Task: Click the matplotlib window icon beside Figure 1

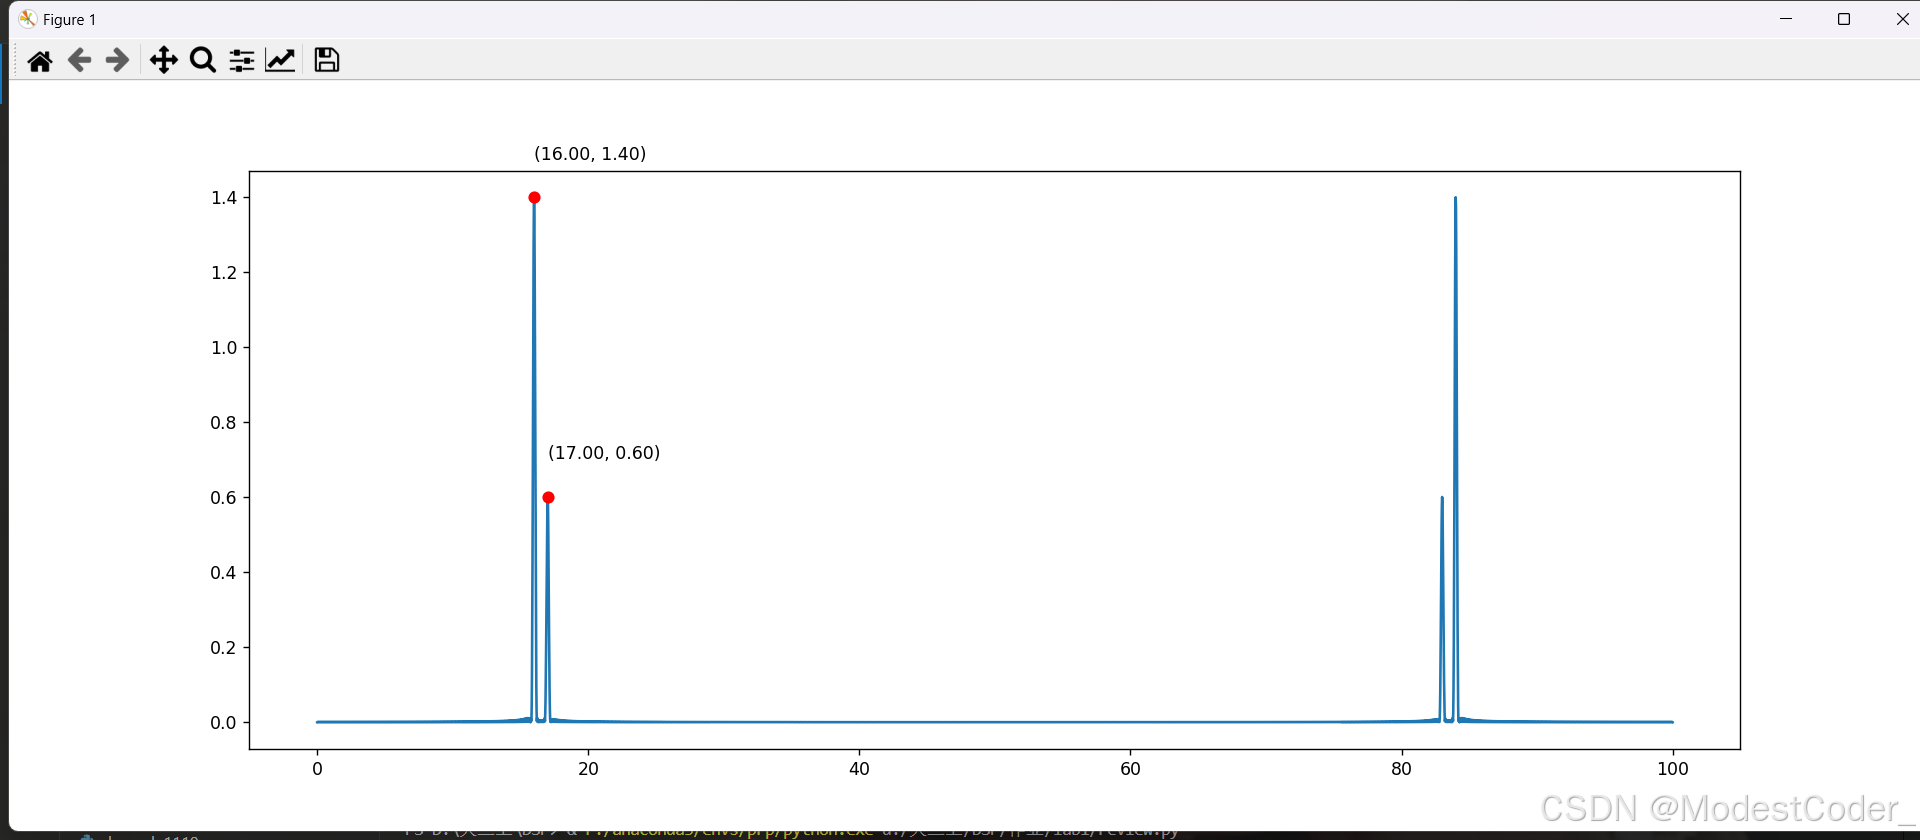Action: [x=27, y=19]
